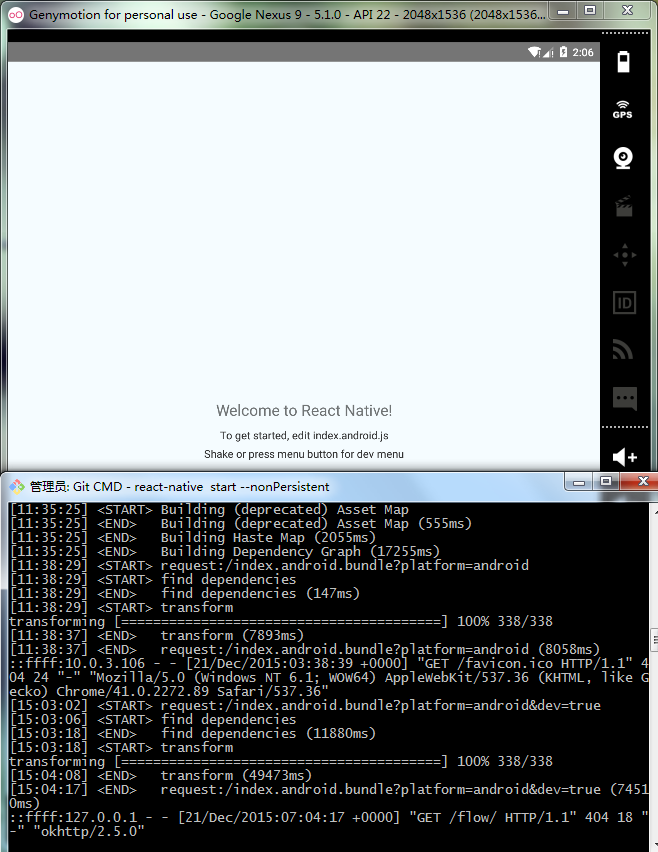
Task: Click the Git CMD window icon
Action: [17, 486]
